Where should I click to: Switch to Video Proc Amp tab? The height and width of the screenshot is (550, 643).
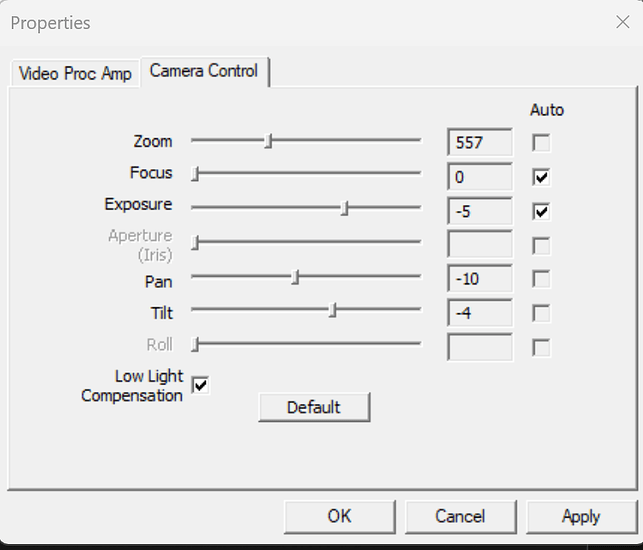(x=76, y=74)
